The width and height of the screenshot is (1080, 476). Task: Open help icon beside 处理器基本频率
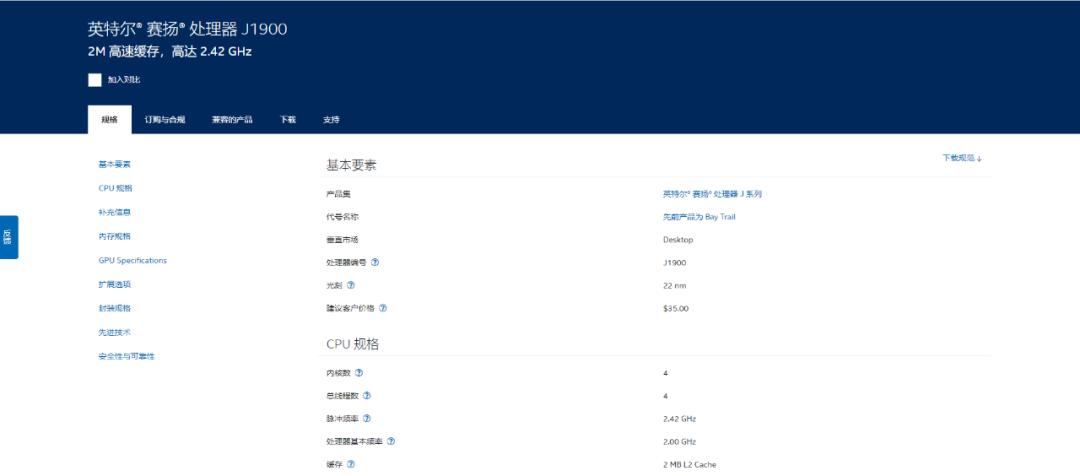(391, 441)
